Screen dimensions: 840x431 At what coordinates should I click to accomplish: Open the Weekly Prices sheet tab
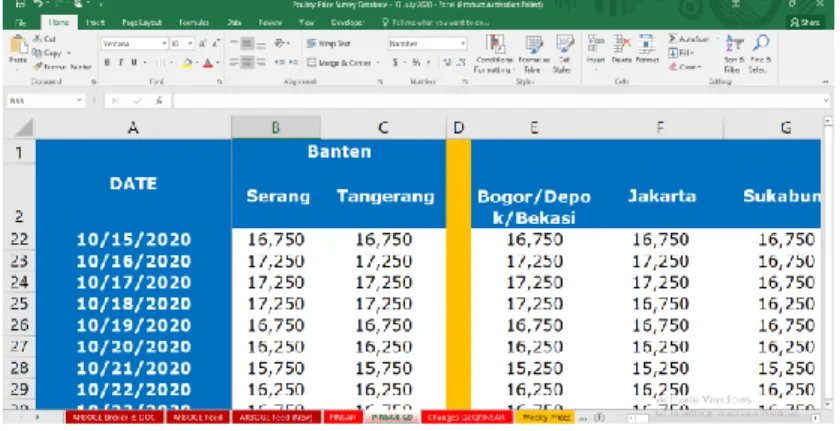544,417
